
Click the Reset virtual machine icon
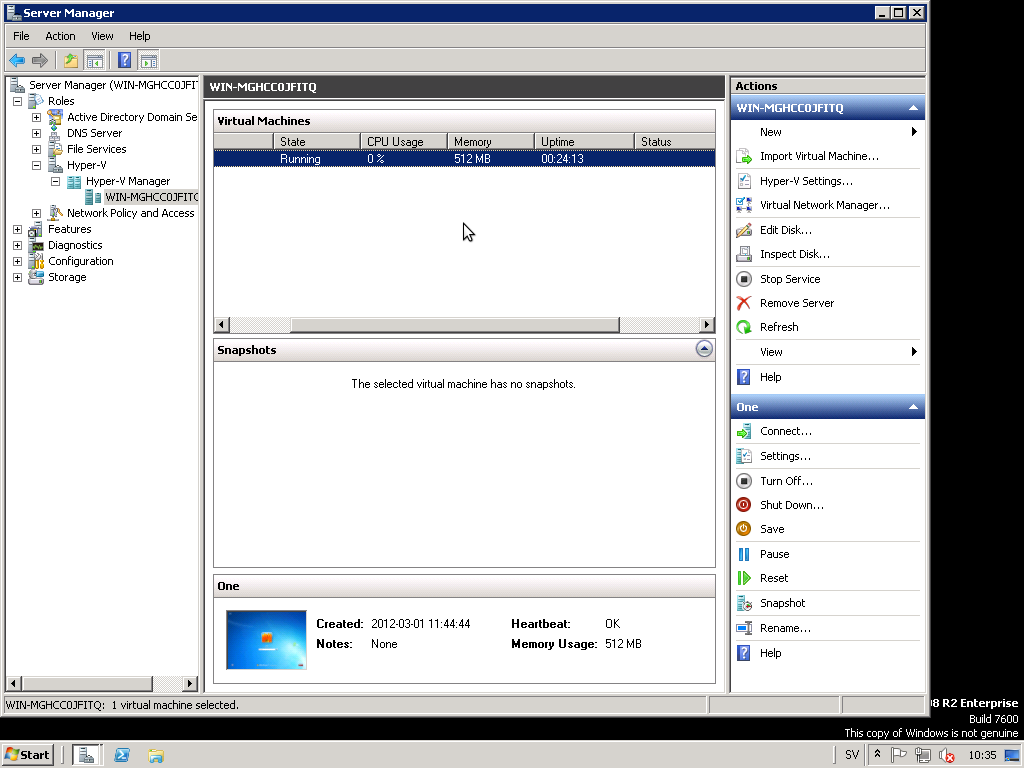coord(743,578)
